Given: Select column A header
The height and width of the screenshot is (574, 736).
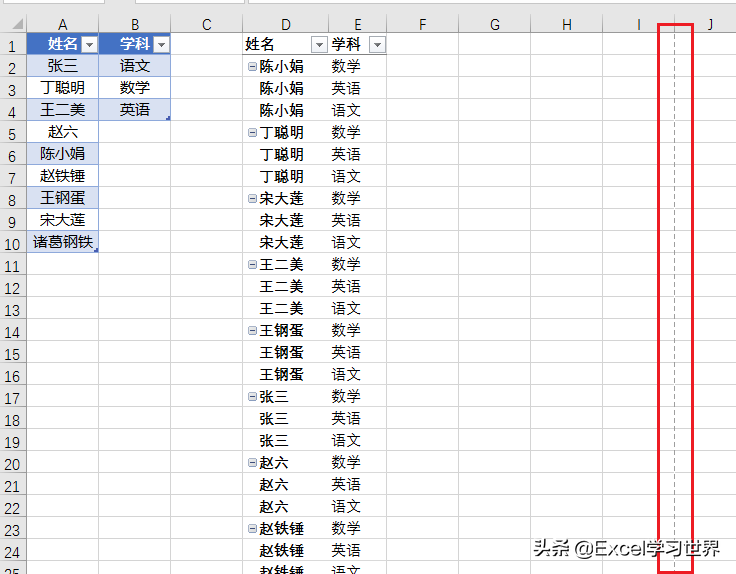Looking at the screenshot, I should click(62, 24).
